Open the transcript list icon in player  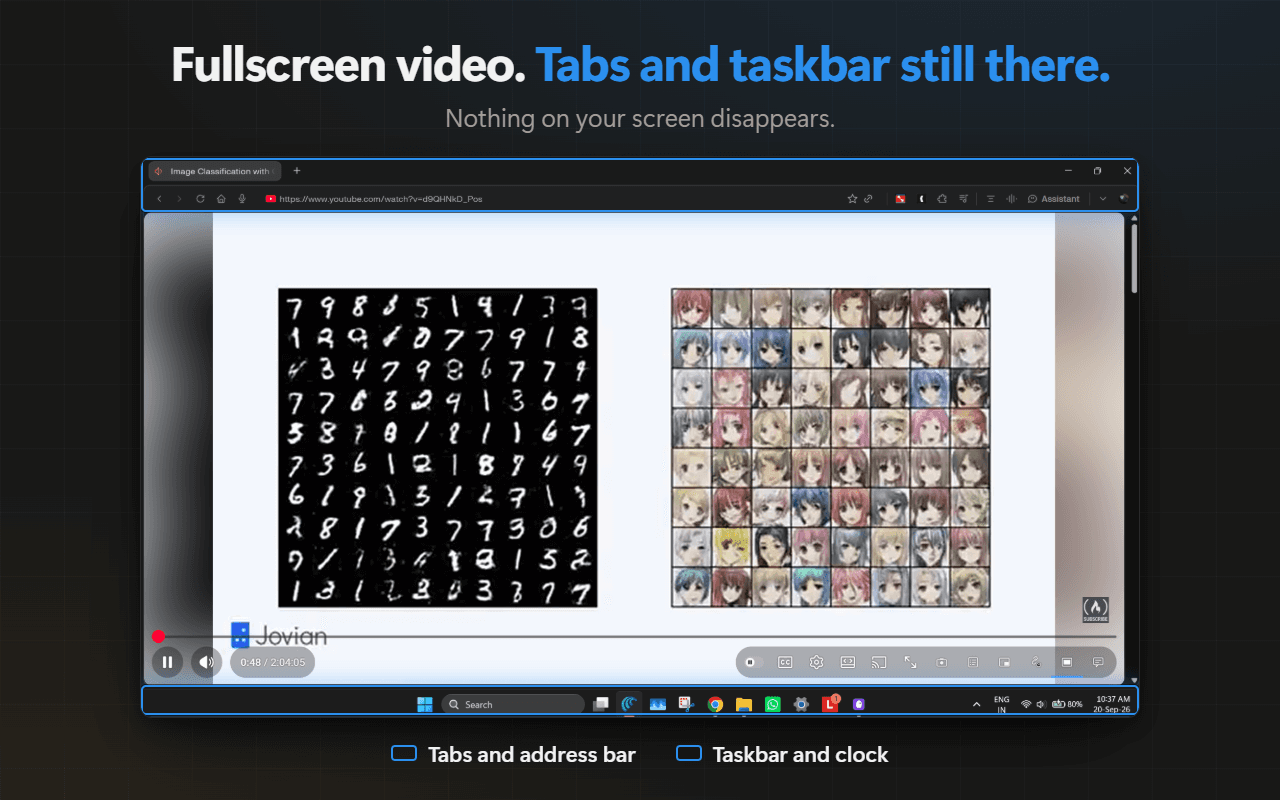973,662
